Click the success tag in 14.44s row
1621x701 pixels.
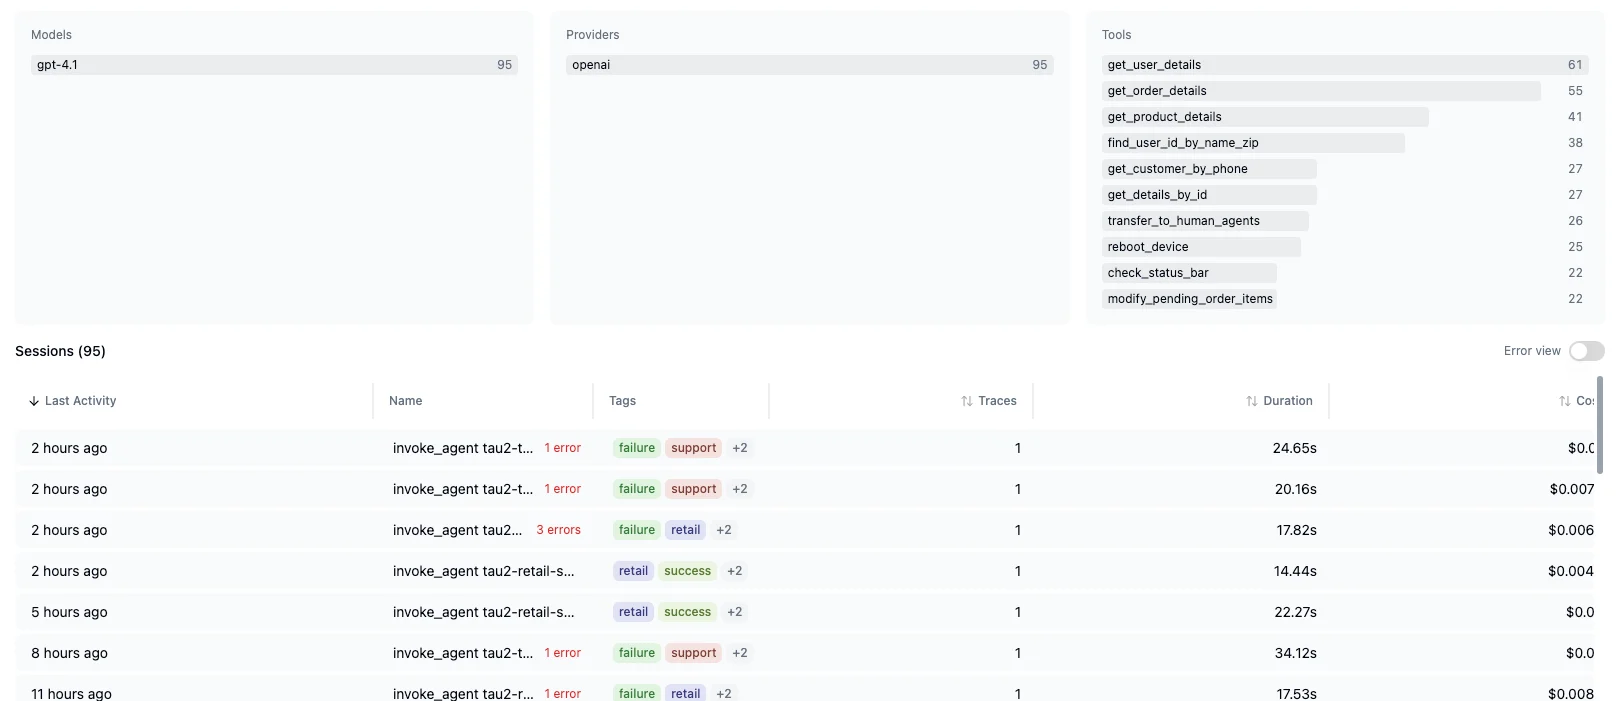(688, 571)
